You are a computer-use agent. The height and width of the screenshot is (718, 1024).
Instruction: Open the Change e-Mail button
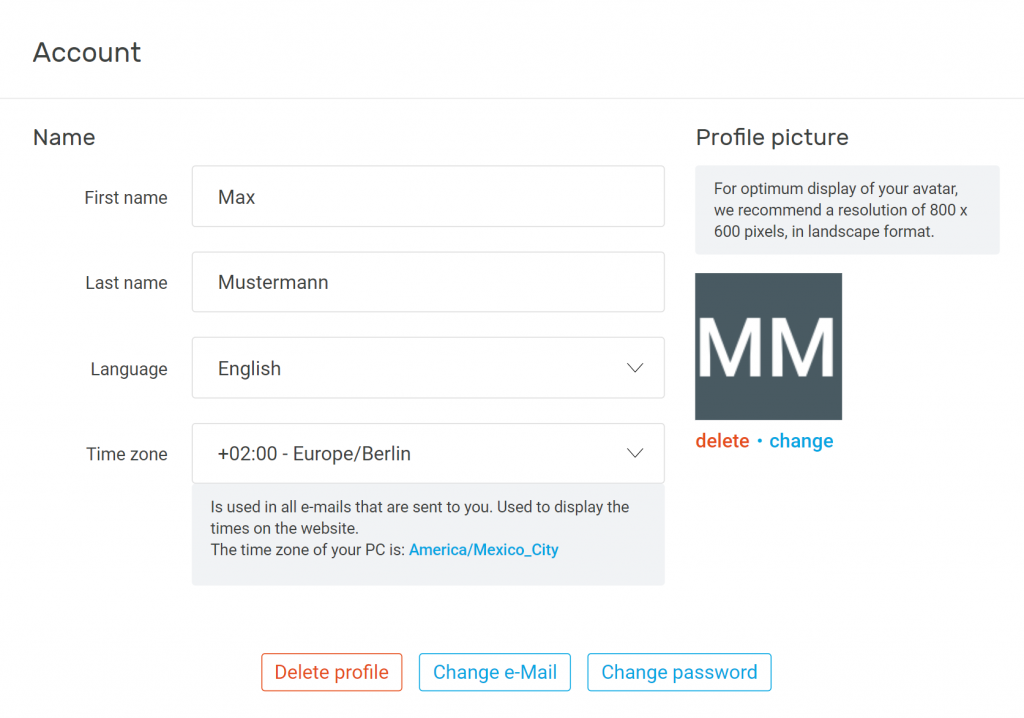[x=495, y=672]
